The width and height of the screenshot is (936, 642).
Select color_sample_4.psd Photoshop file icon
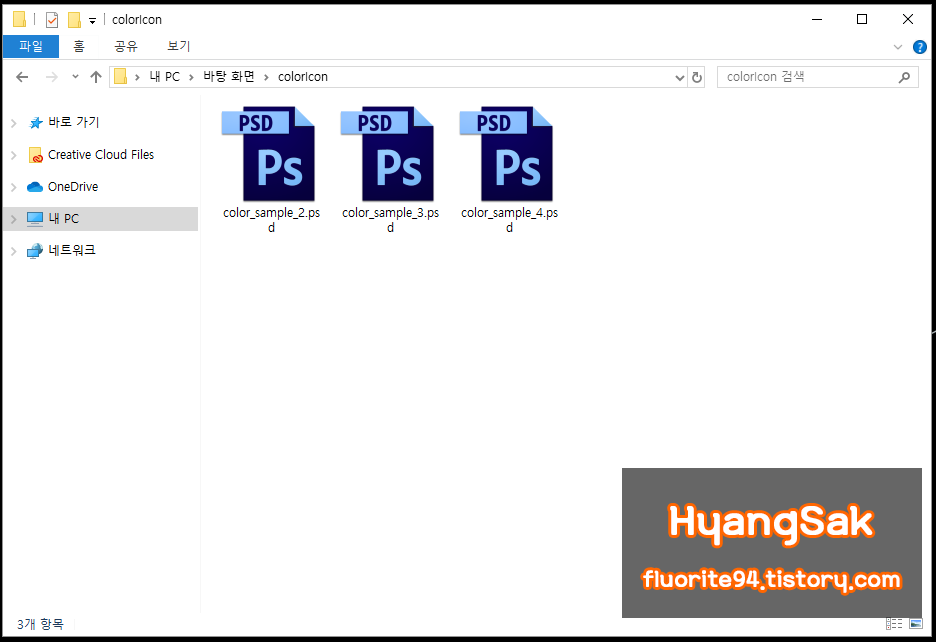(x=506, y=153)
